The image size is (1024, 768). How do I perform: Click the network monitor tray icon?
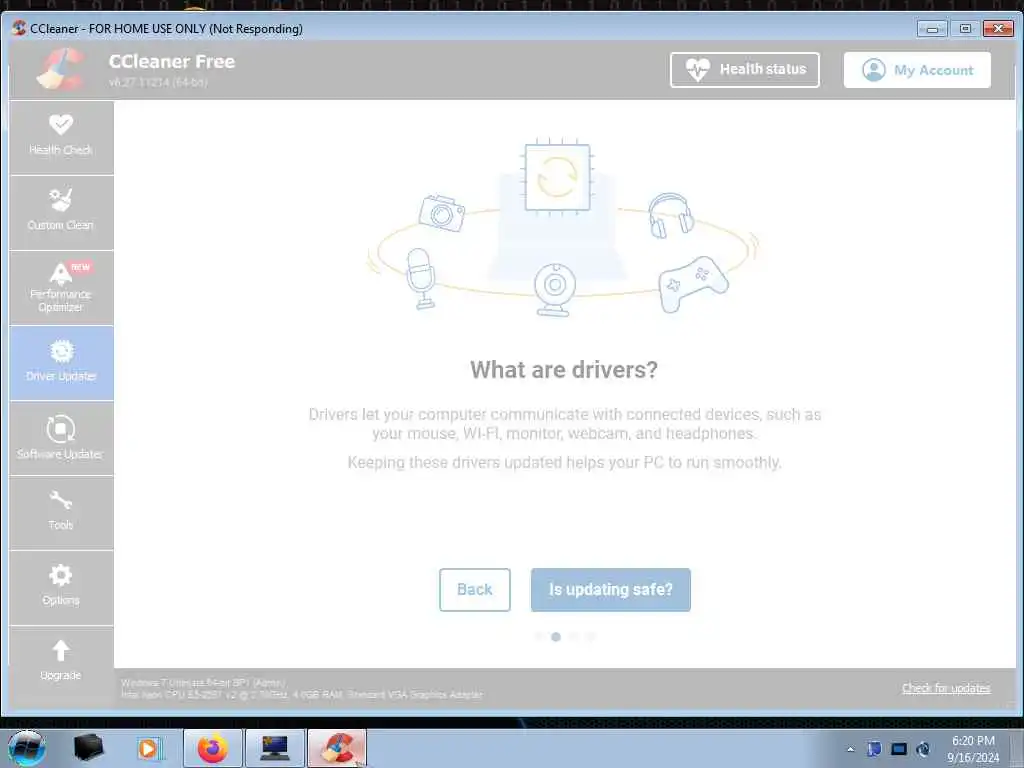(x=899, y=749)
